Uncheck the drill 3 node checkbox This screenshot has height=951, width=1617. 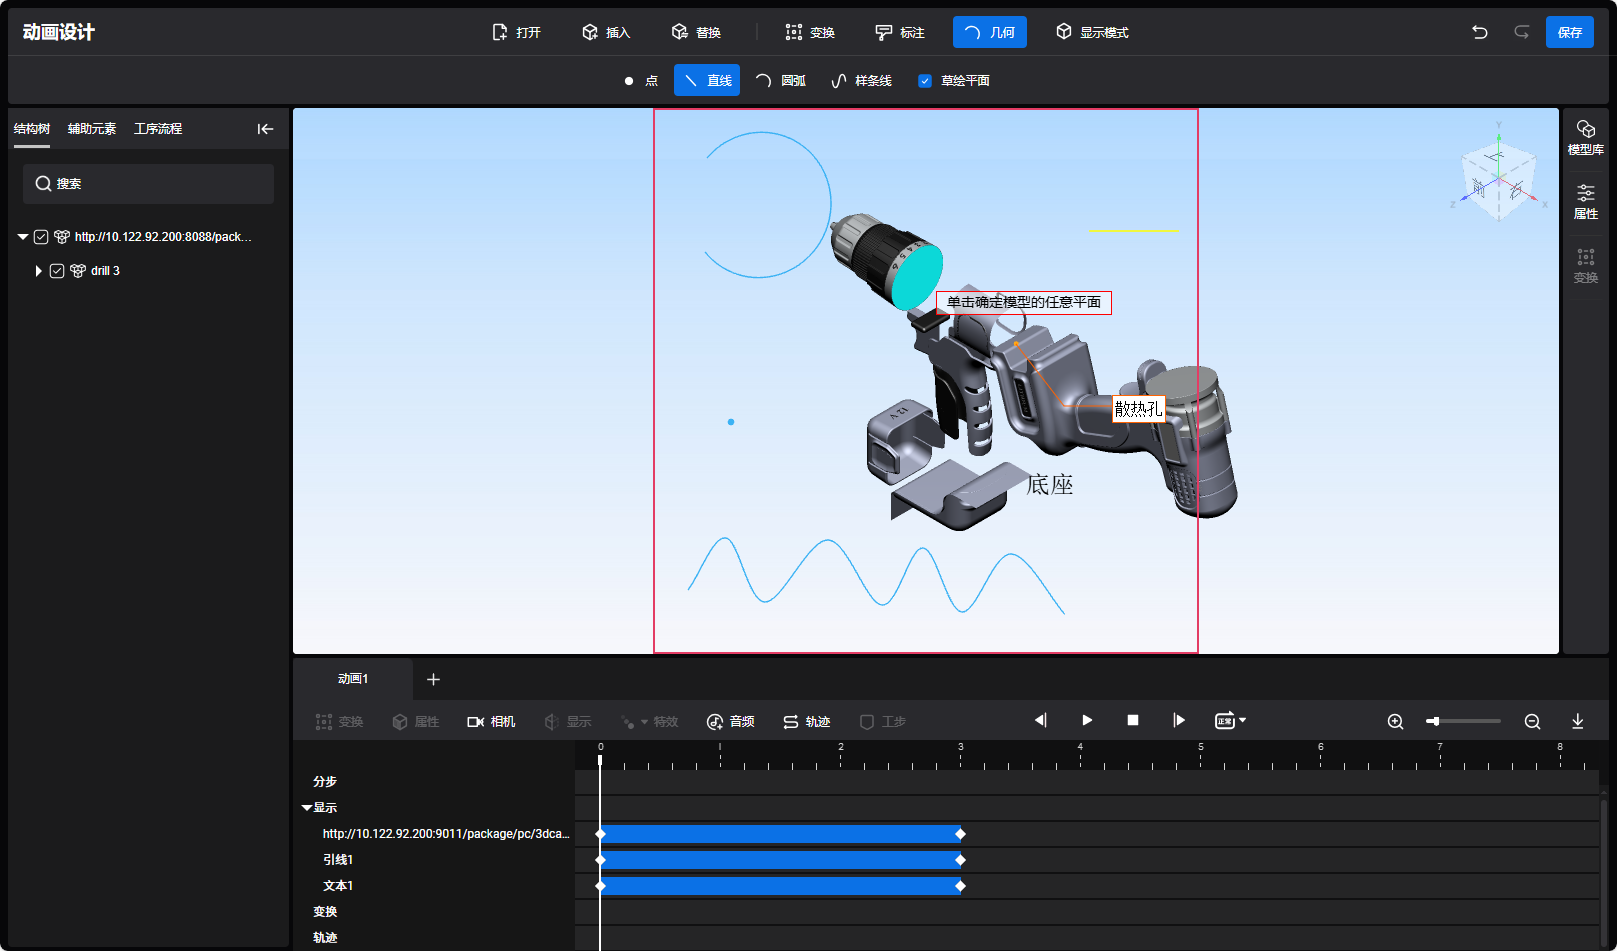57,271
